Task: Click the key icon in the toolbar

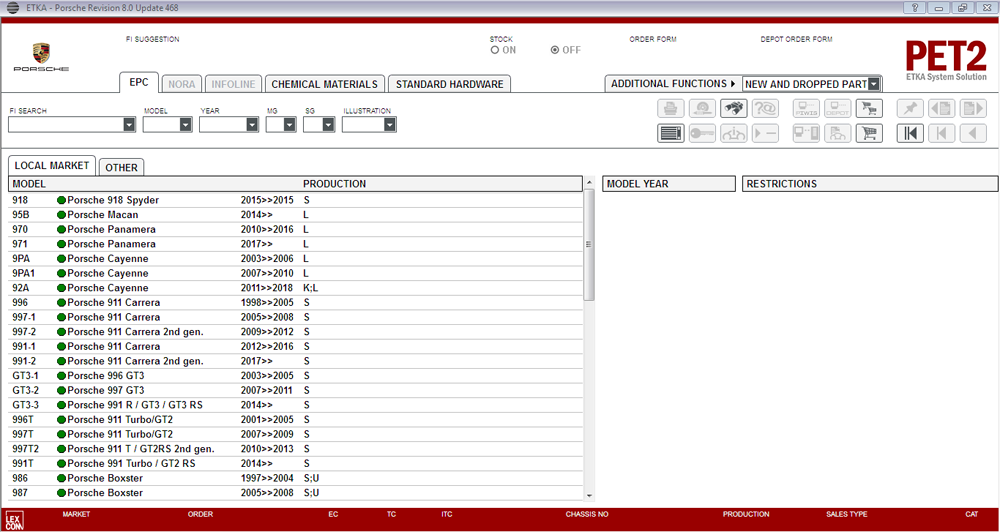Action: pos(702,133)
